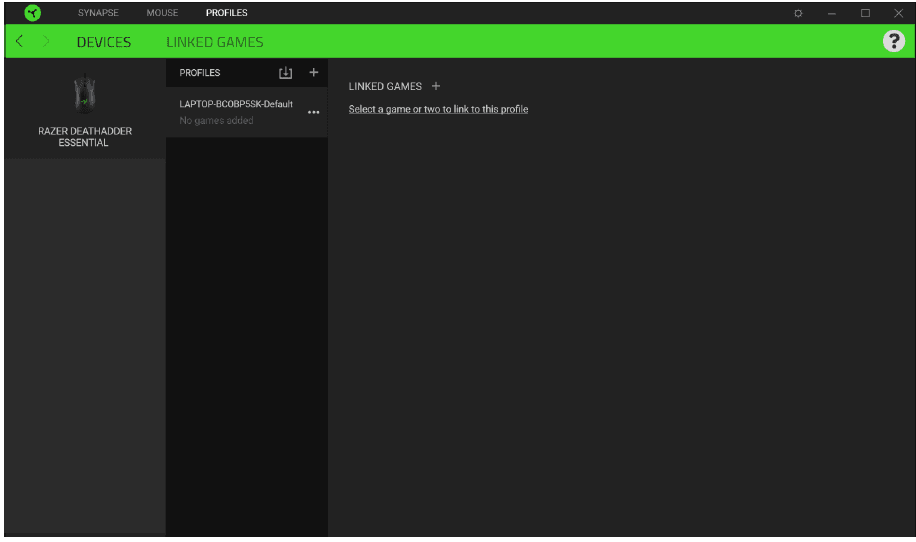Add a new profile with the plus icon
The image size is (916, 542).
coord(313,73)
